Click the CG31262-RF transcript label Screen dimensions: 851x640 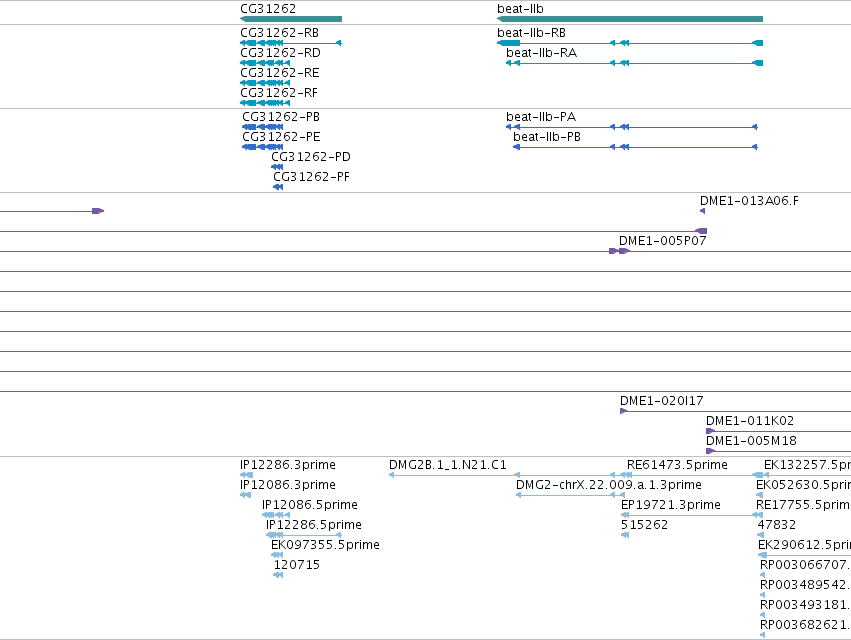279,93
